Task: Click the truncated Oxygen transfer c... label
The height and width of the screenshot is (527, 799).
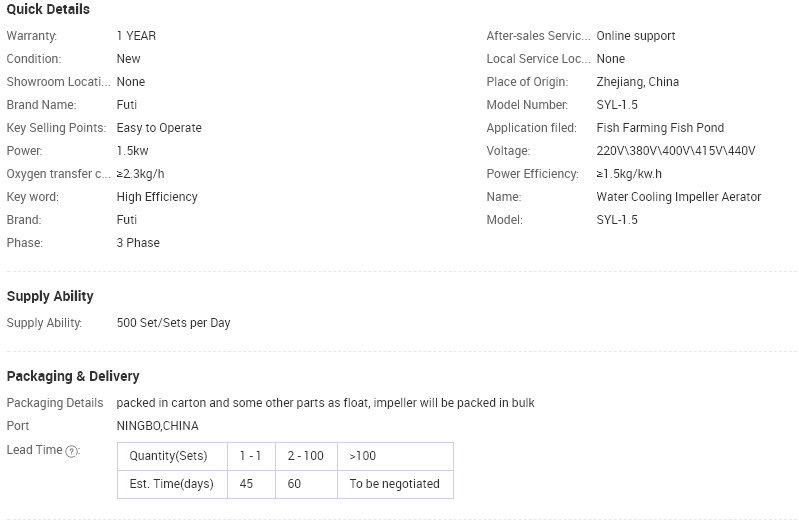Action: [58, 174]
